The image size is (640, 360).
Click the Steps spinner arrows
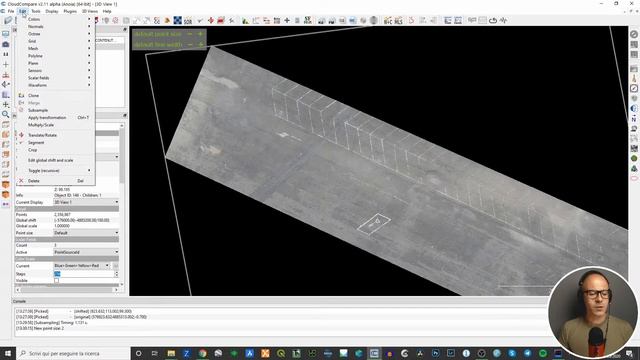point(116,274)
